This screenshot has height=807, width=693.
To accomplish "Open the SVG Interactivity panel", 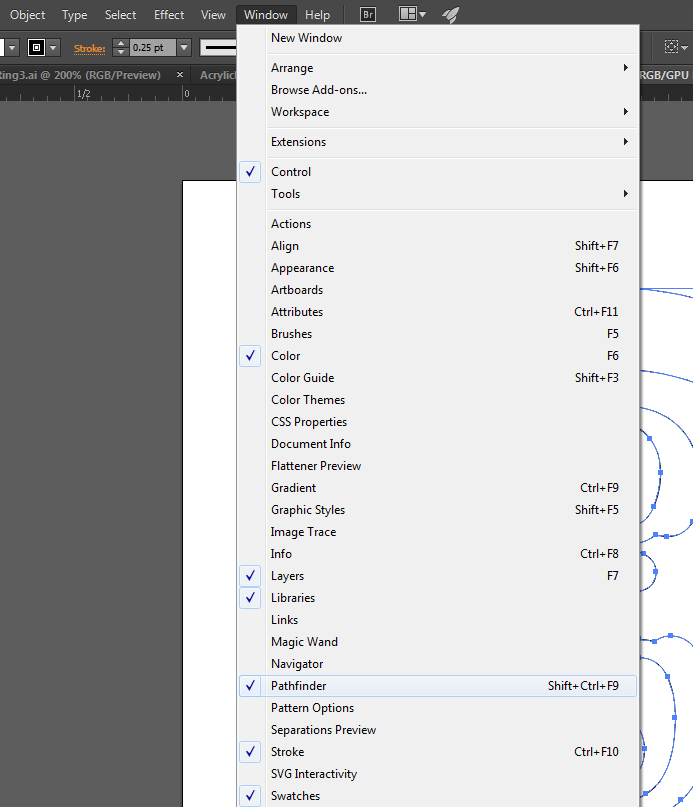I will pyautogui.click(x=438, y=774).
